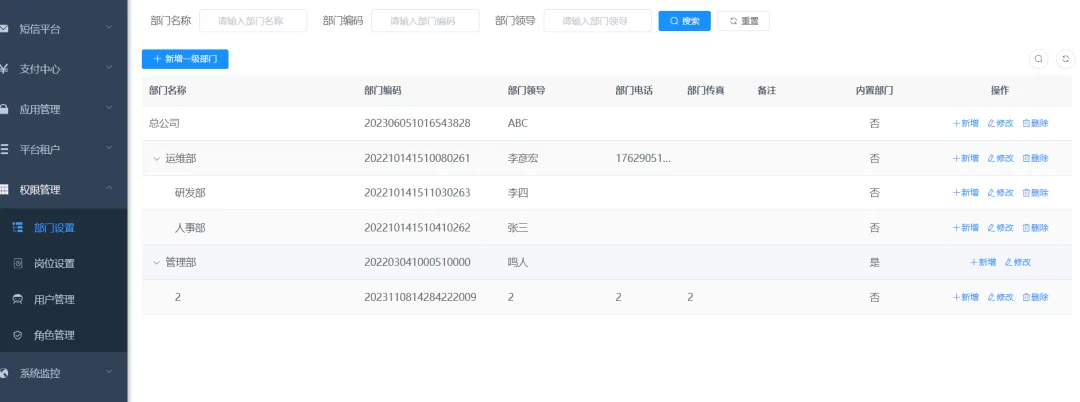Viewport: 1080px width, 402px height.
Task: Click the 内置部门 column header
Action: (875, 90)
